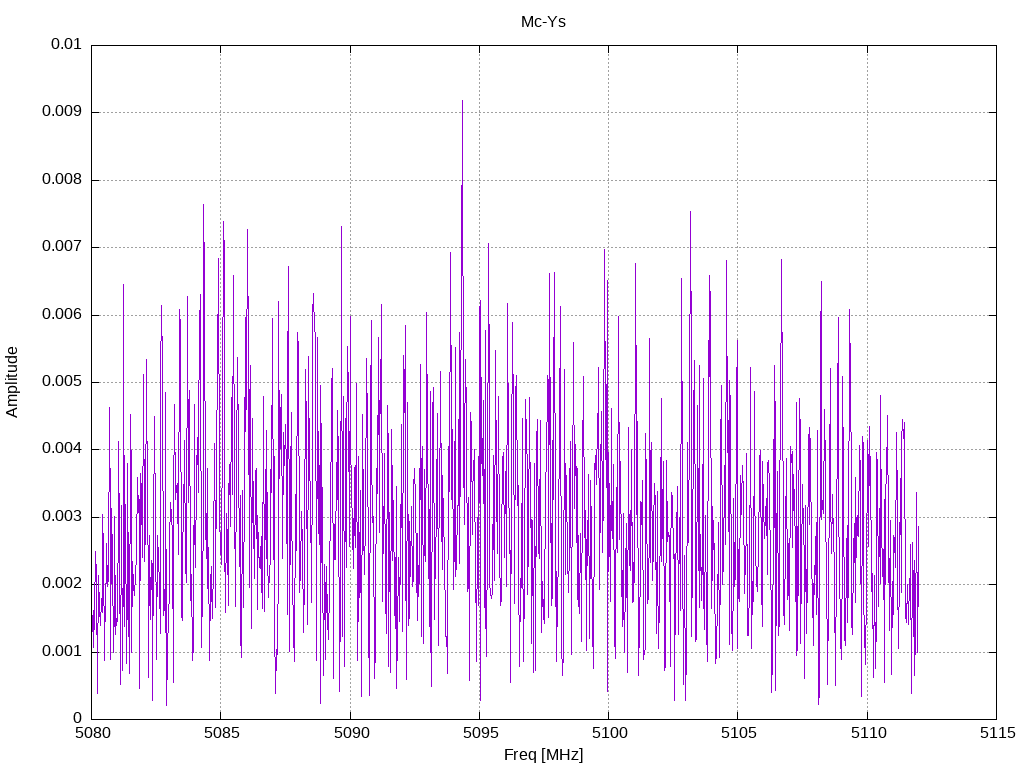Click the y-axis tick value 0.006
This screenshot has height=768, width=1024.
[x=61, y=315]
